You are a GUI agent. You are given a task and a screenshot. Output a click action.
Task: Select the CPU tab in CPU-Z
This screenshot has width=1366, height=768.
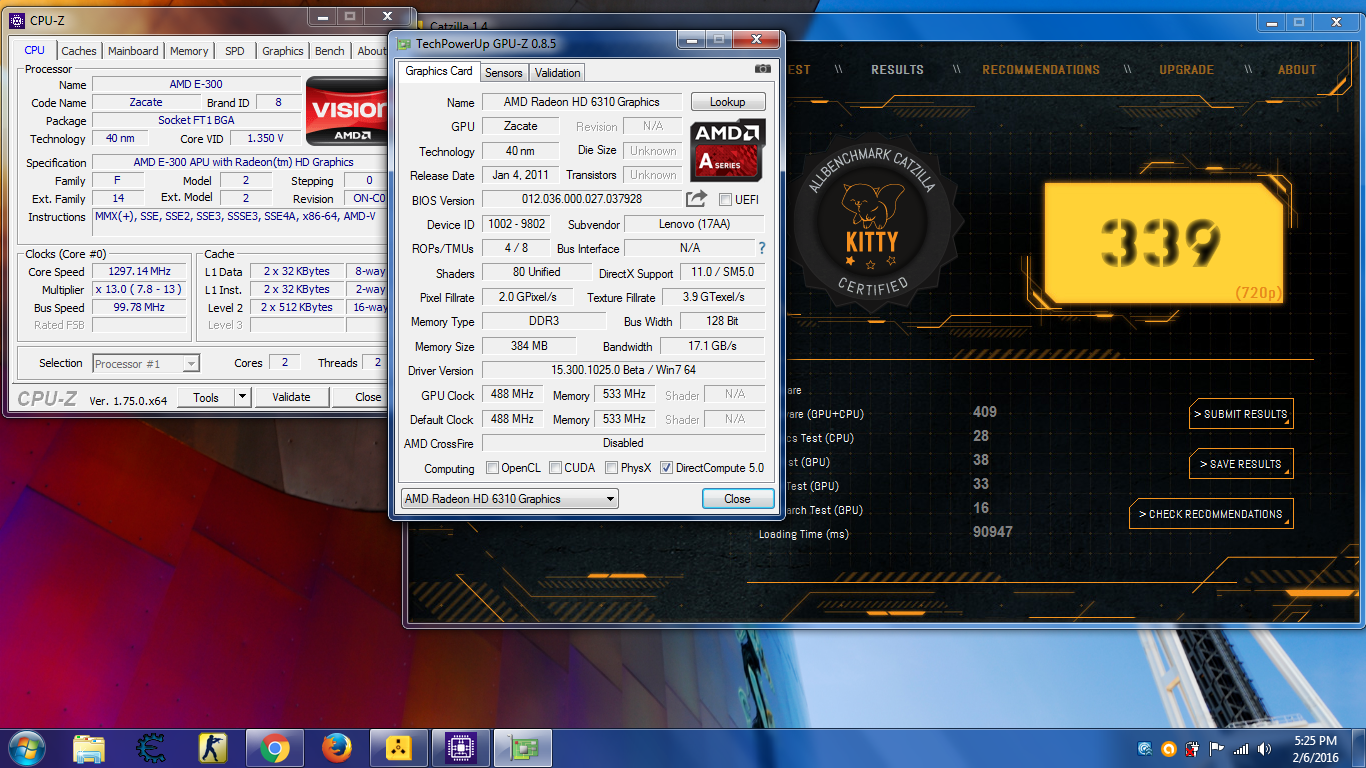[x=35, y=50]
